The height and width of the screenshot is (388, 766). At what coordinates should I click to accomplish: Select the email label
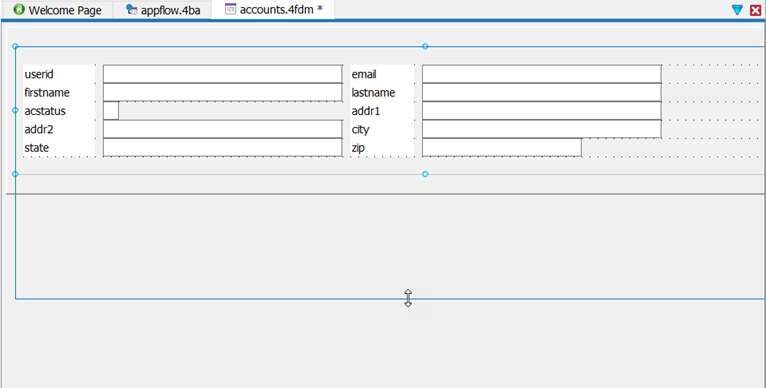[364, 74]
